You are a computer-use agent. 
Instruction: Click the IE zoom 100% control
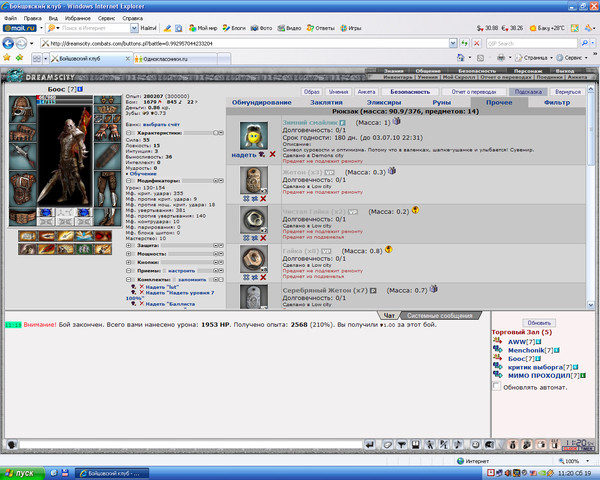point(573,461)
